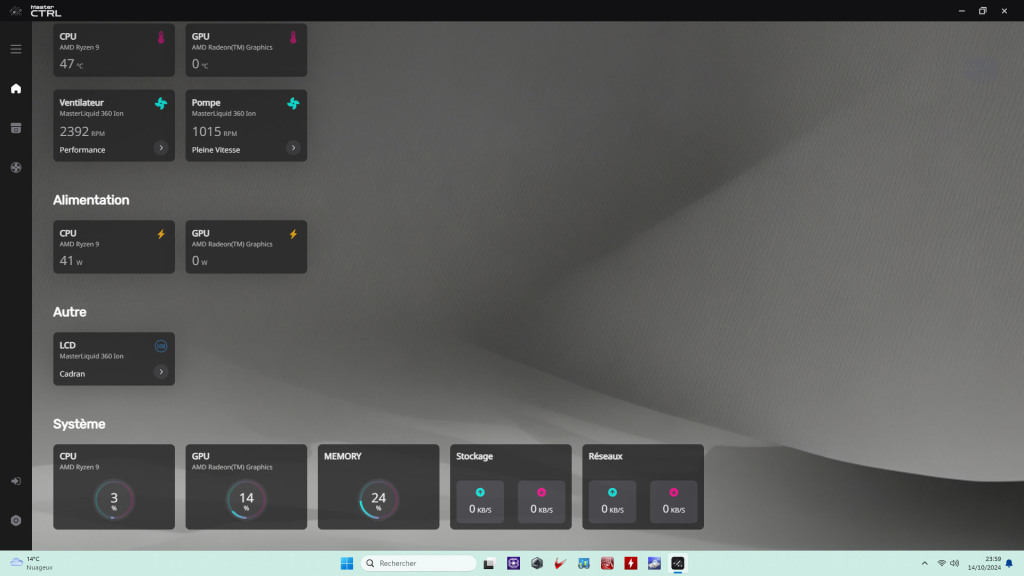Click the Pompe pump icon
This screenshot has width=1024, height=576.
(293, 103)
